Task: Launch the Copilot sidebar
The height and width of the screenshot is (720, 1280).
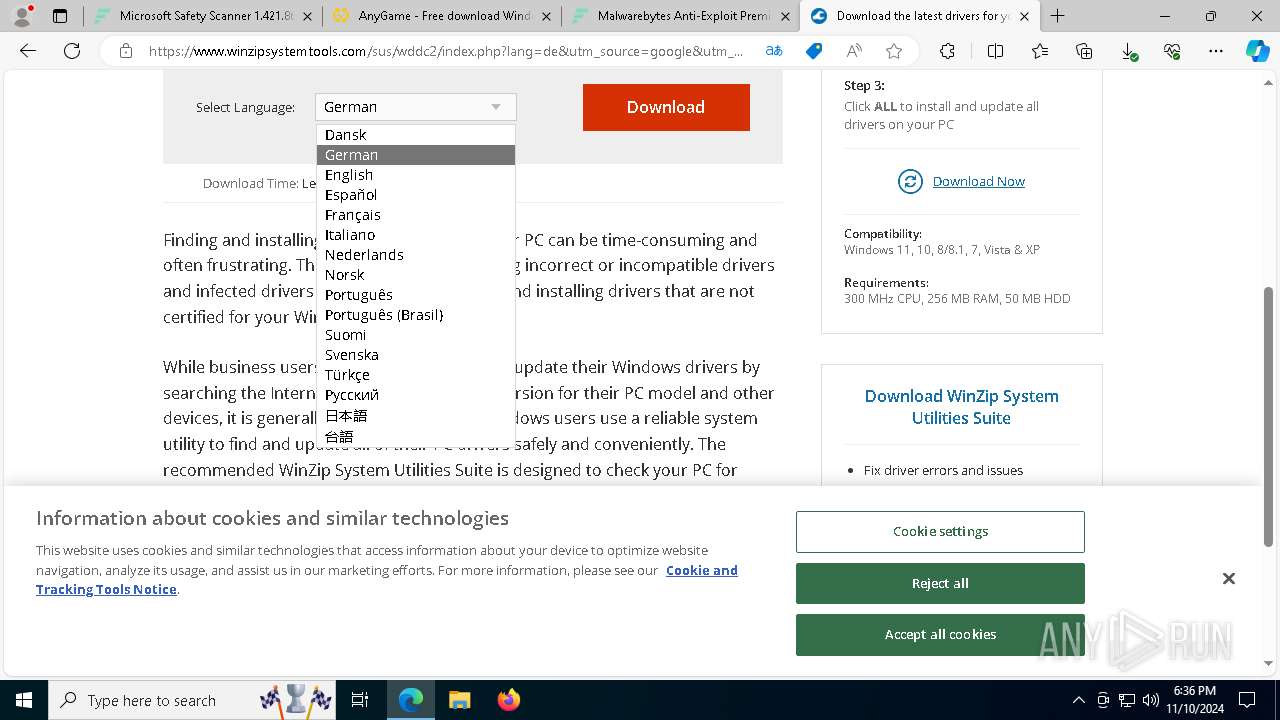Action: (x=1257, y=51)
